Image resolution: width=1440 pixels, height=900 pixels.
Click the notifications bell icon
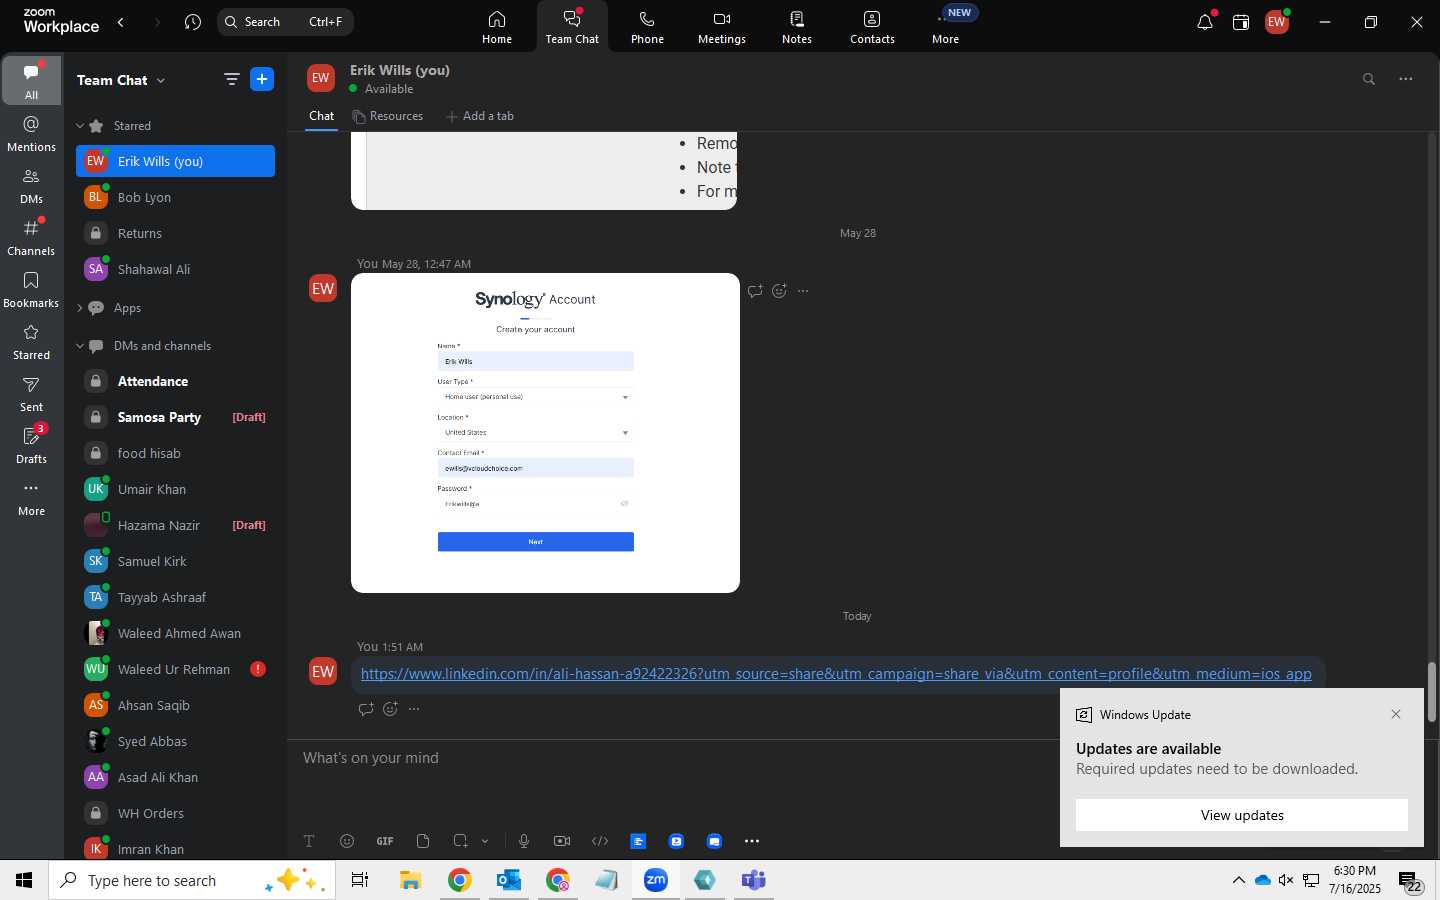pos(1205,22)
